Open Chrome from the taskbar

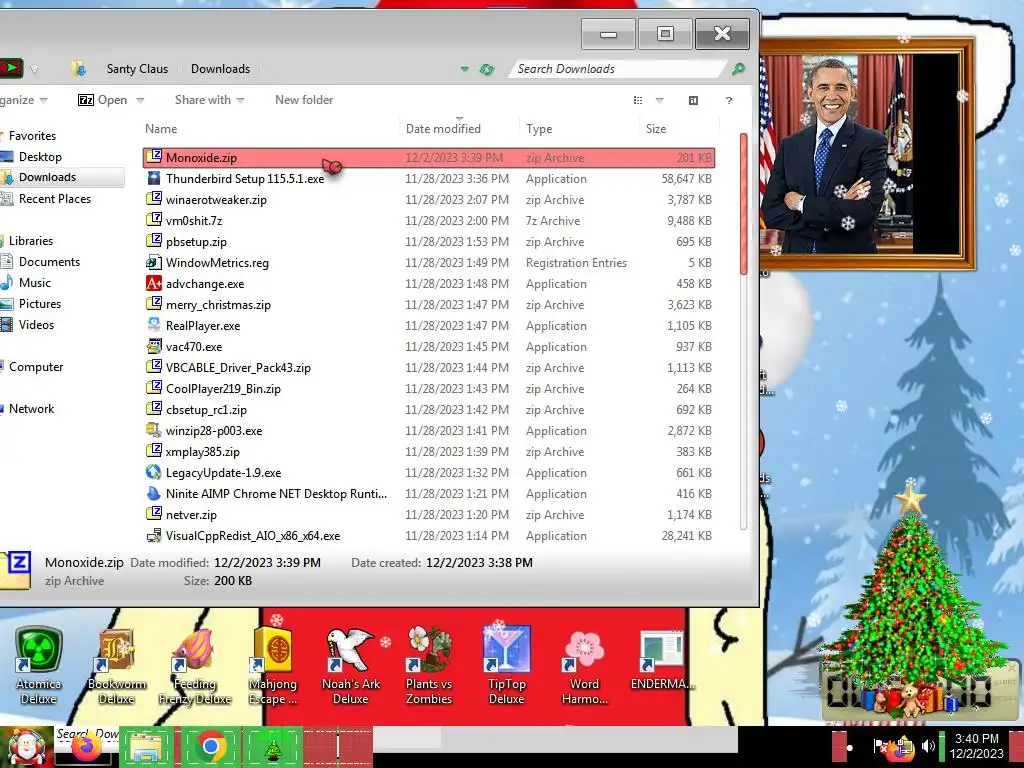click(210, 746)
